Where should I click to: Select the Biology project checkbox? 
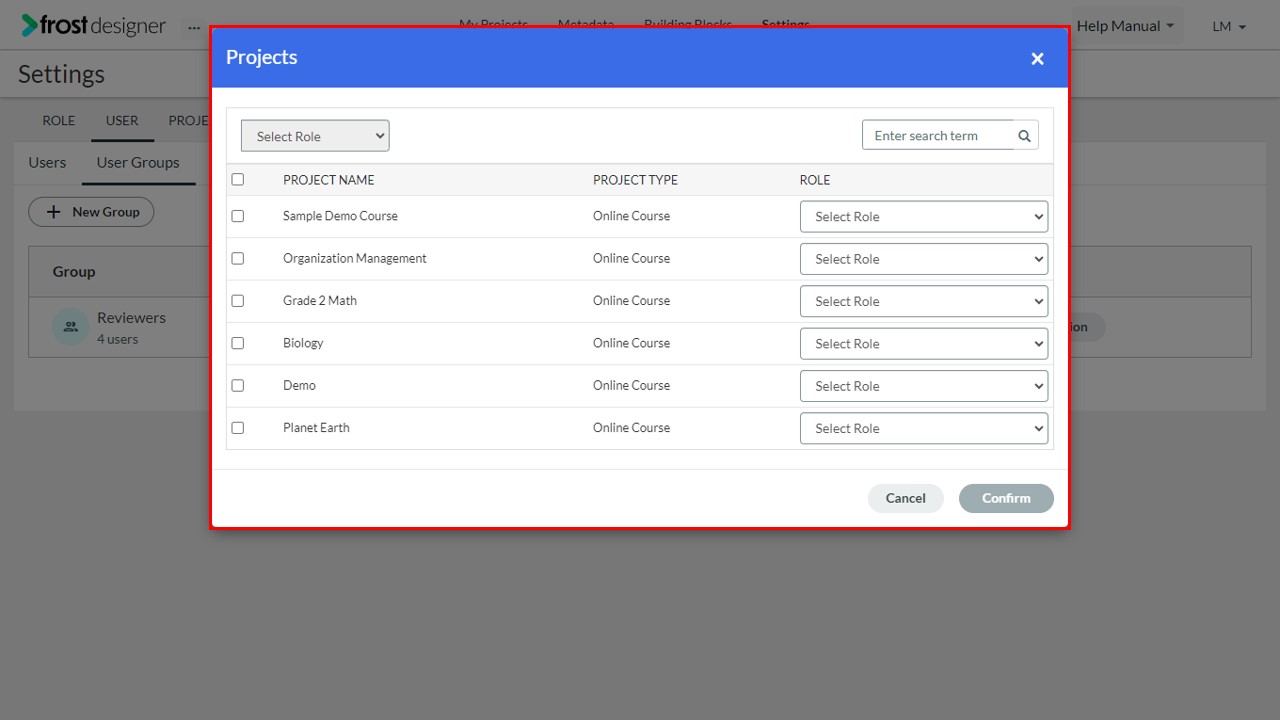tap(238, 343)
